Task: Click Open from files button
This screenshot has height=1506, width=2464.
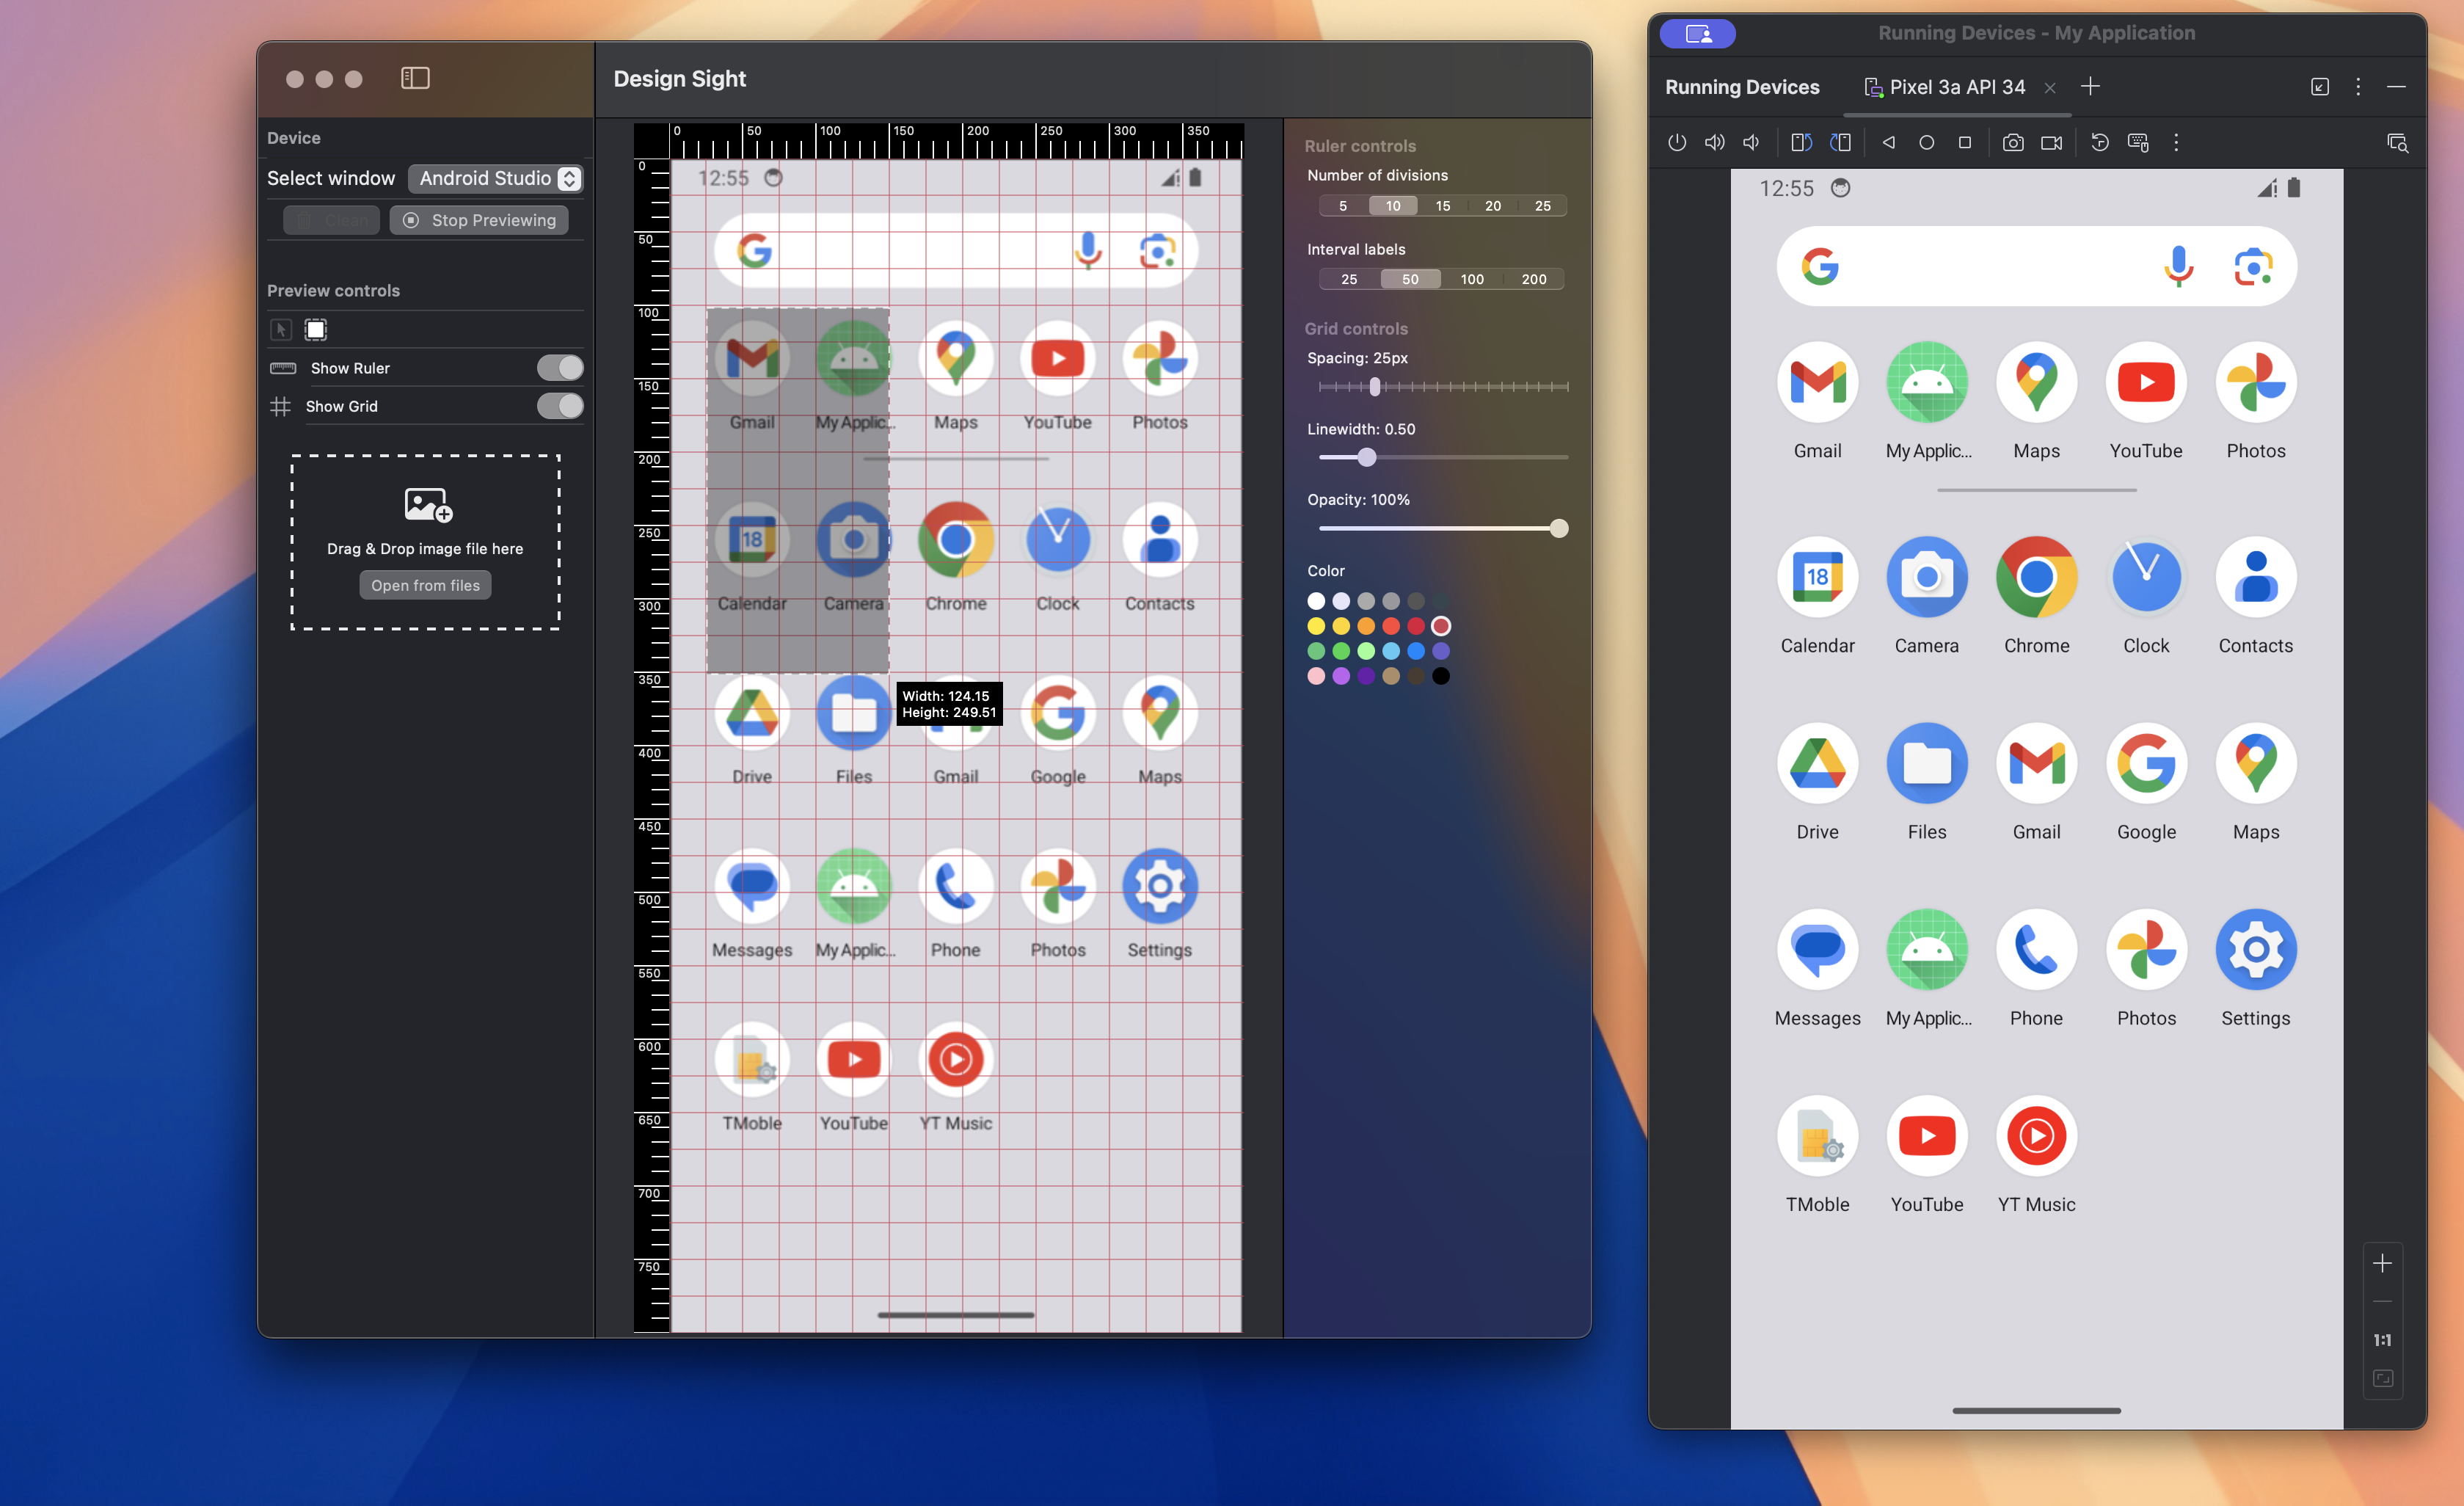Action: 425,585
